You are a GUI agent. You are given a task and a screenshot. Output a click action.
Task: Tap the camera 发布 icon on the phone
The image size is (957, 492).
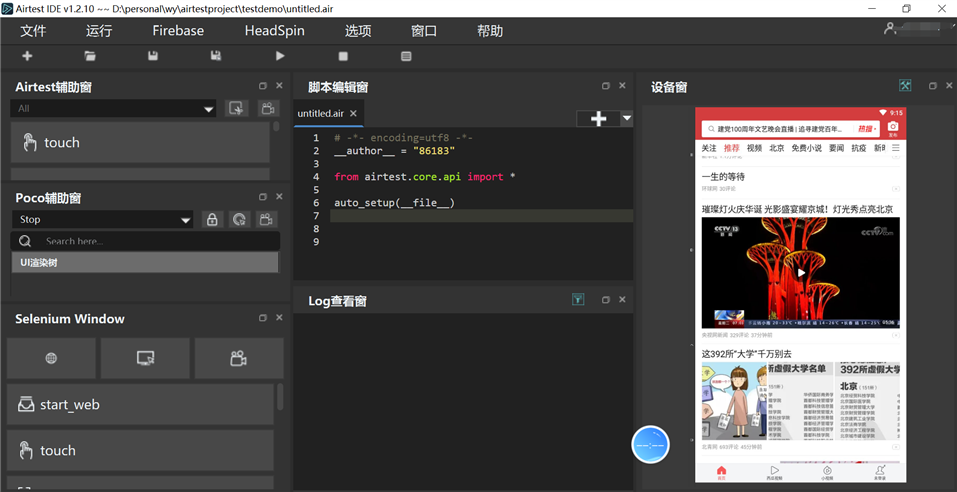pos(893,128)
